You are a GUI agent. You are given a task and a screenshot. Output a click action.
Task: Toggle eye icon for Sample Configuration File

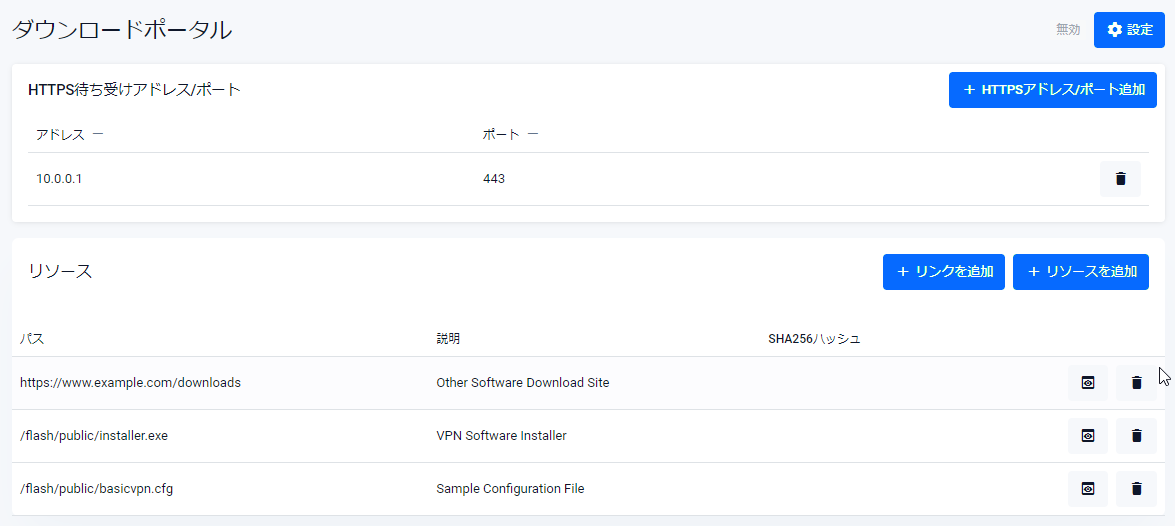[x=1088, y=489]
